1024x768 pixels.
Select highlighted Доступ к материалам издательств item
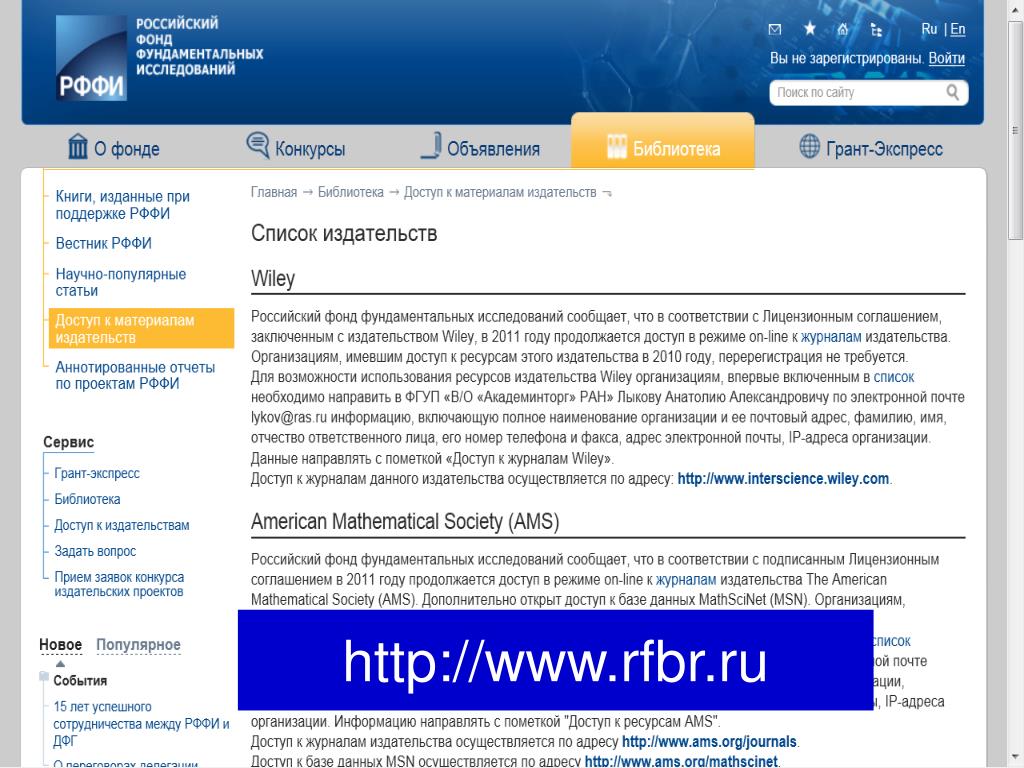[141, 328]
